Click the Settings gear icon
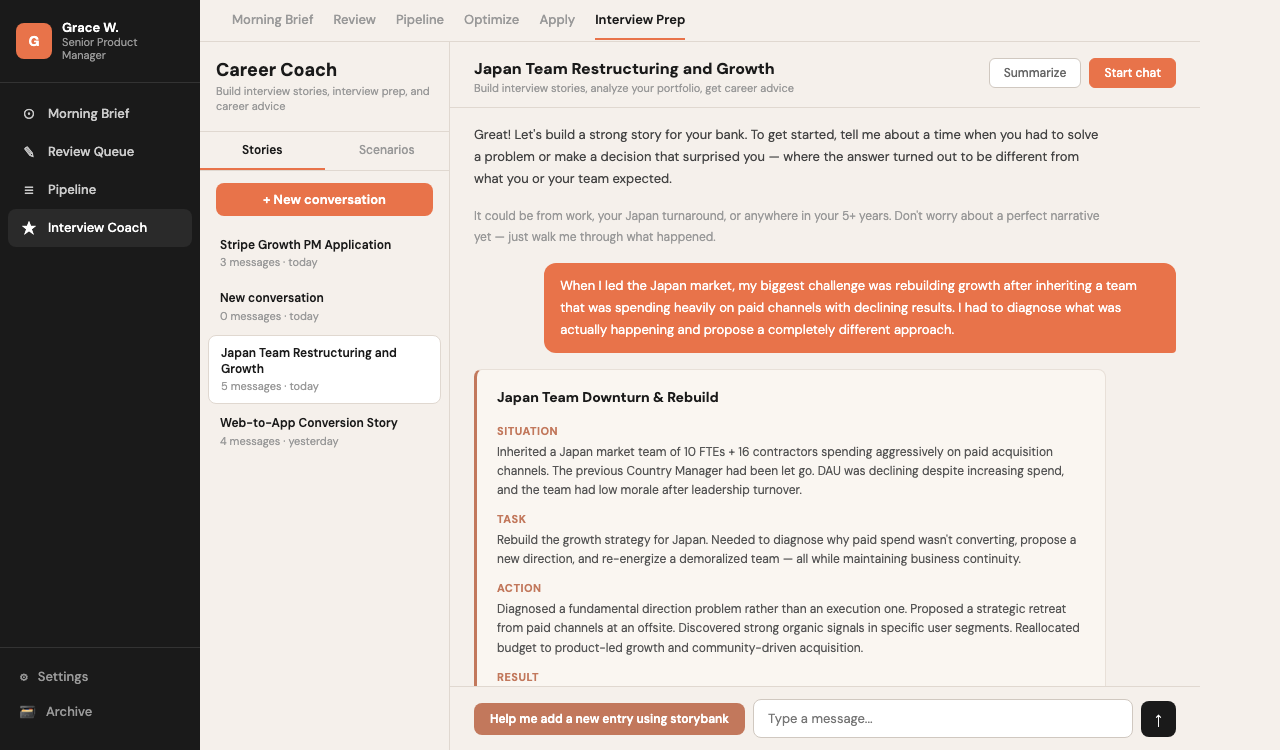 24,677
